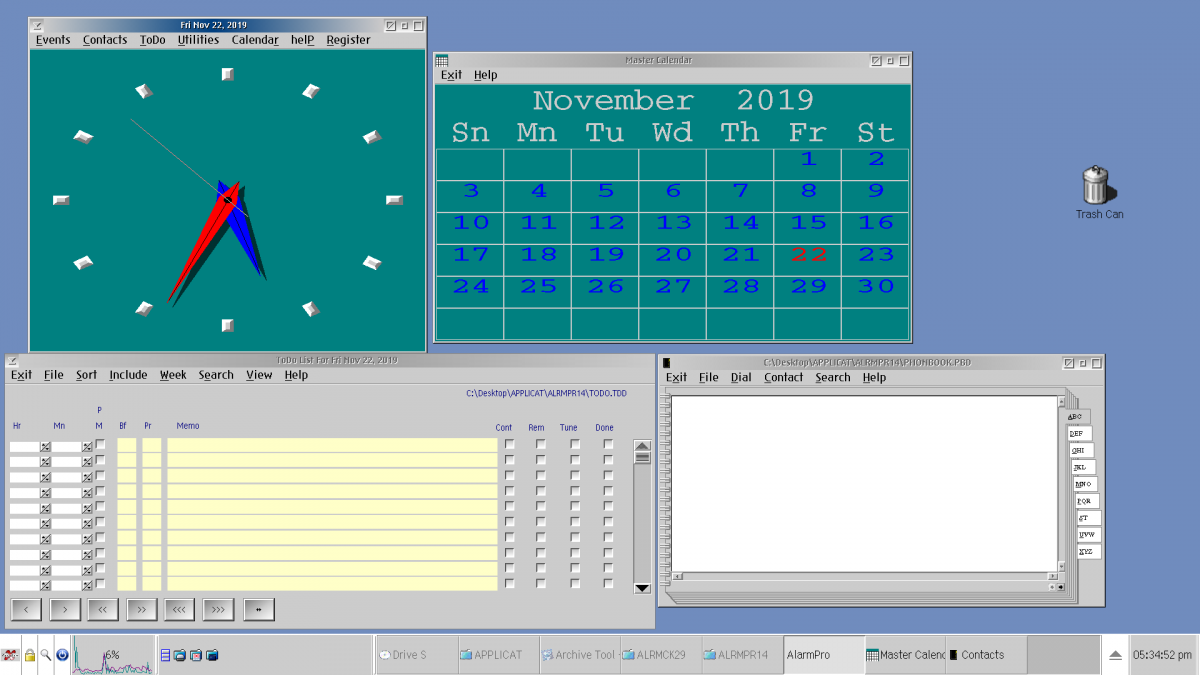Click the magnifier search icon in taskbar
The height and width of the screenshot is (675, 1200).
(45, 655)
